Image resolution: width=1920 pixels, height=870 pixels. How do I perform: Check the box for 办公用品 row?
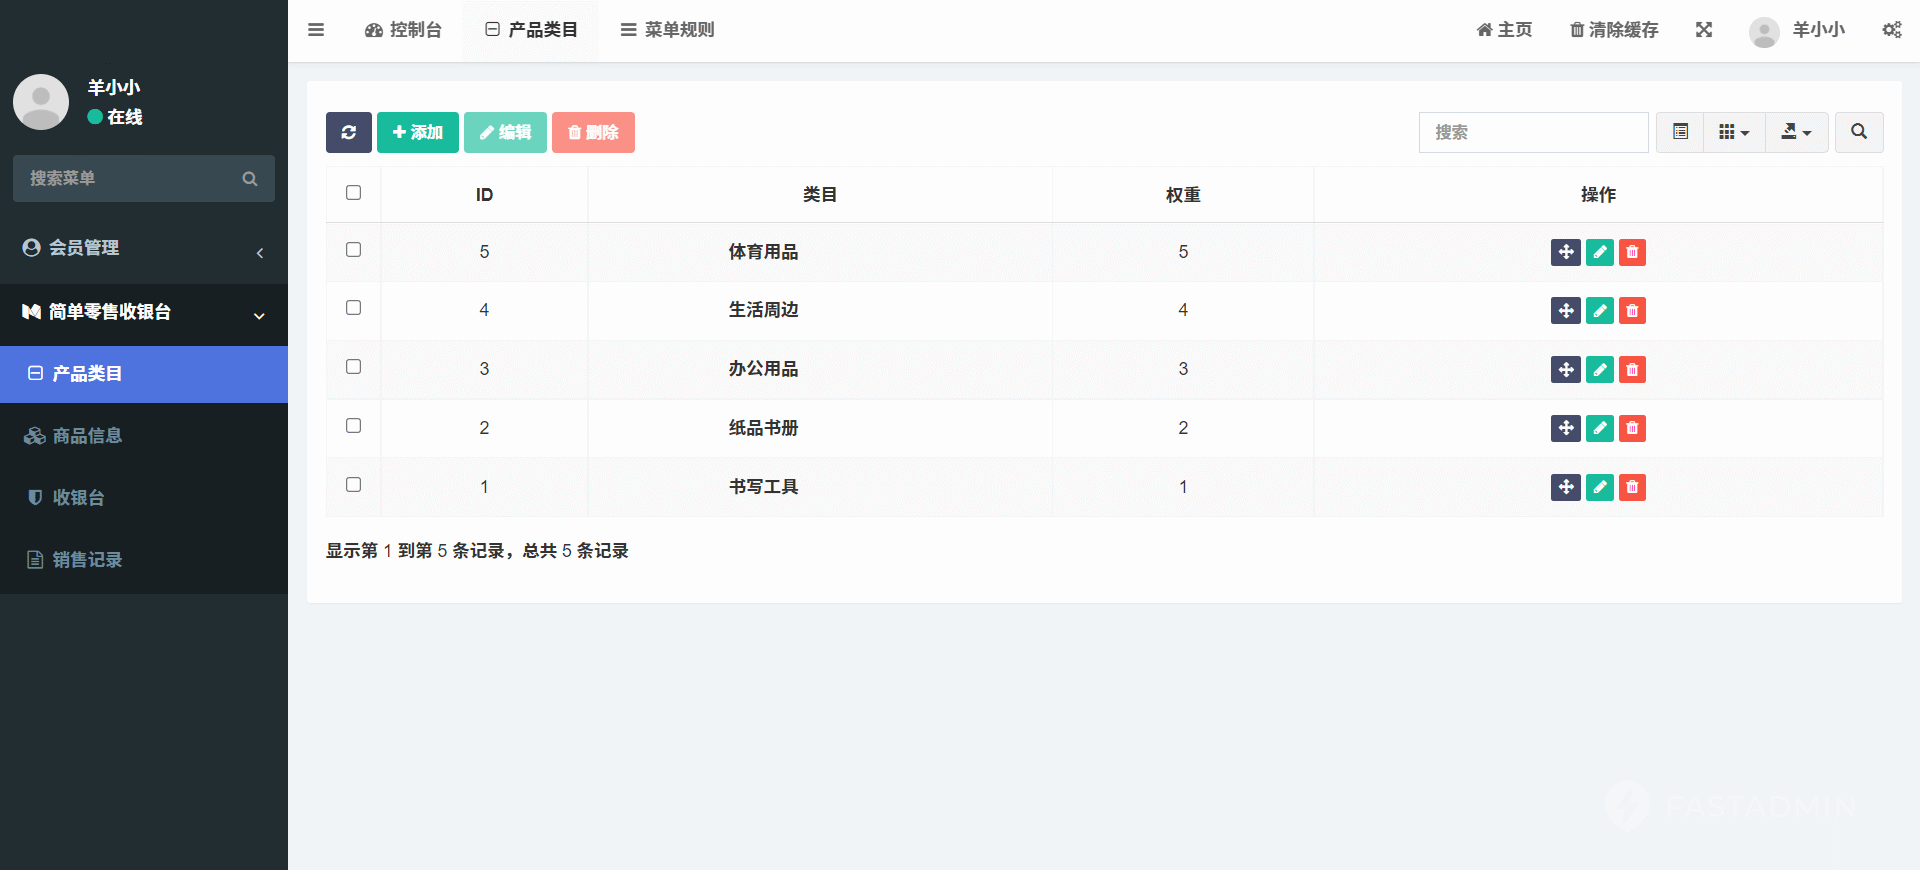coord(353,367)
